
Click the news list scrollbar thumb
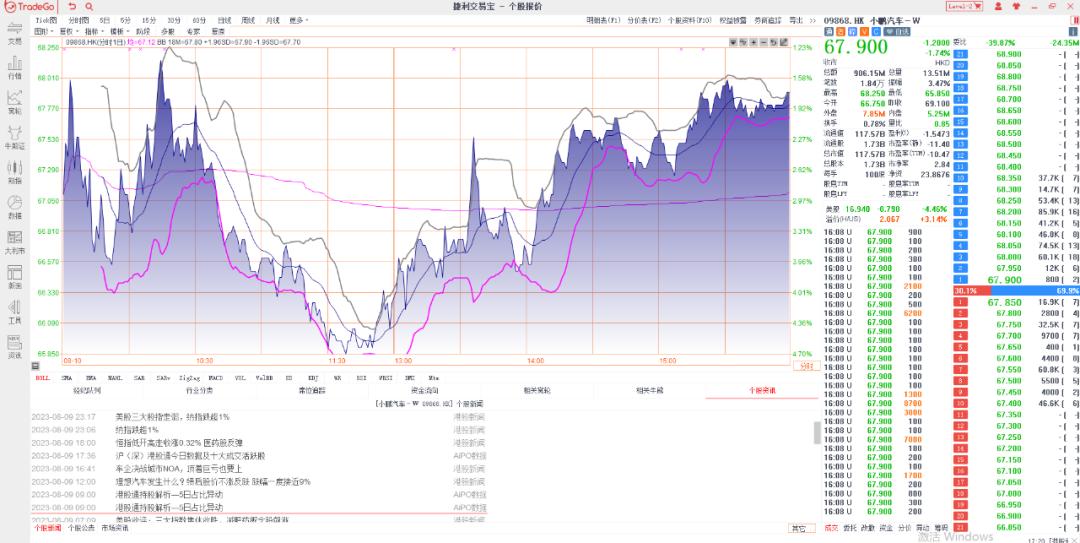tap(818, 432)
